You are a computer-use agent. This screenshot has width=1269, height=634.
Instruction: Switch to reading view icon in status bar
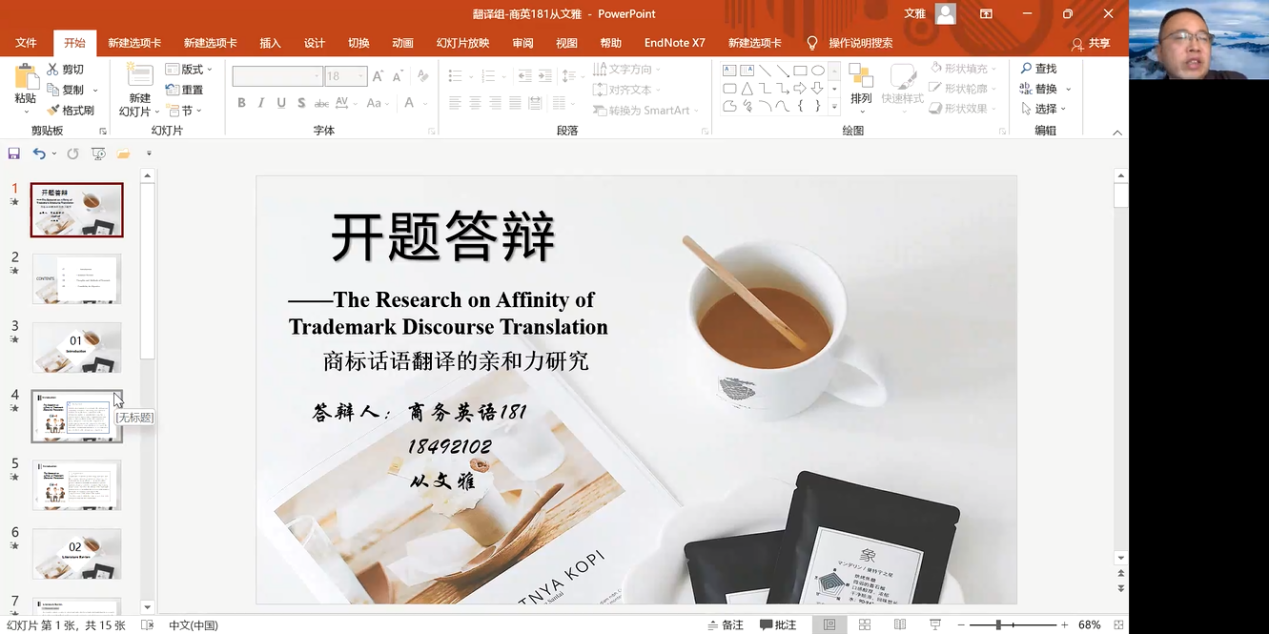point(900,625)
